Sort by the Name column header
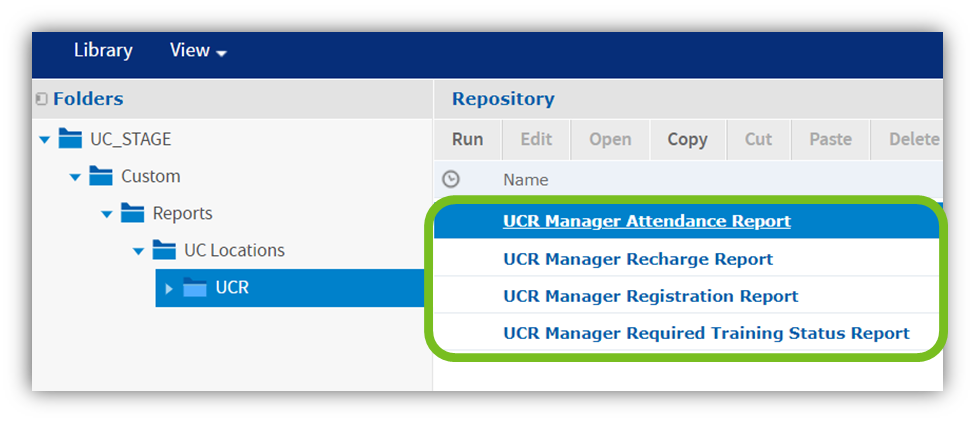Viewport: 975px width, 423px height. [x=526, y=180]
